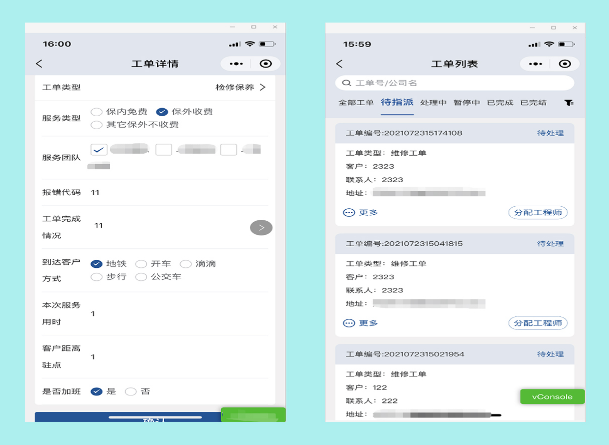The height and width of the screenshot is (445, 609).
Task: Click the 联系人: 222 line
Action: [x=371, y=401]
